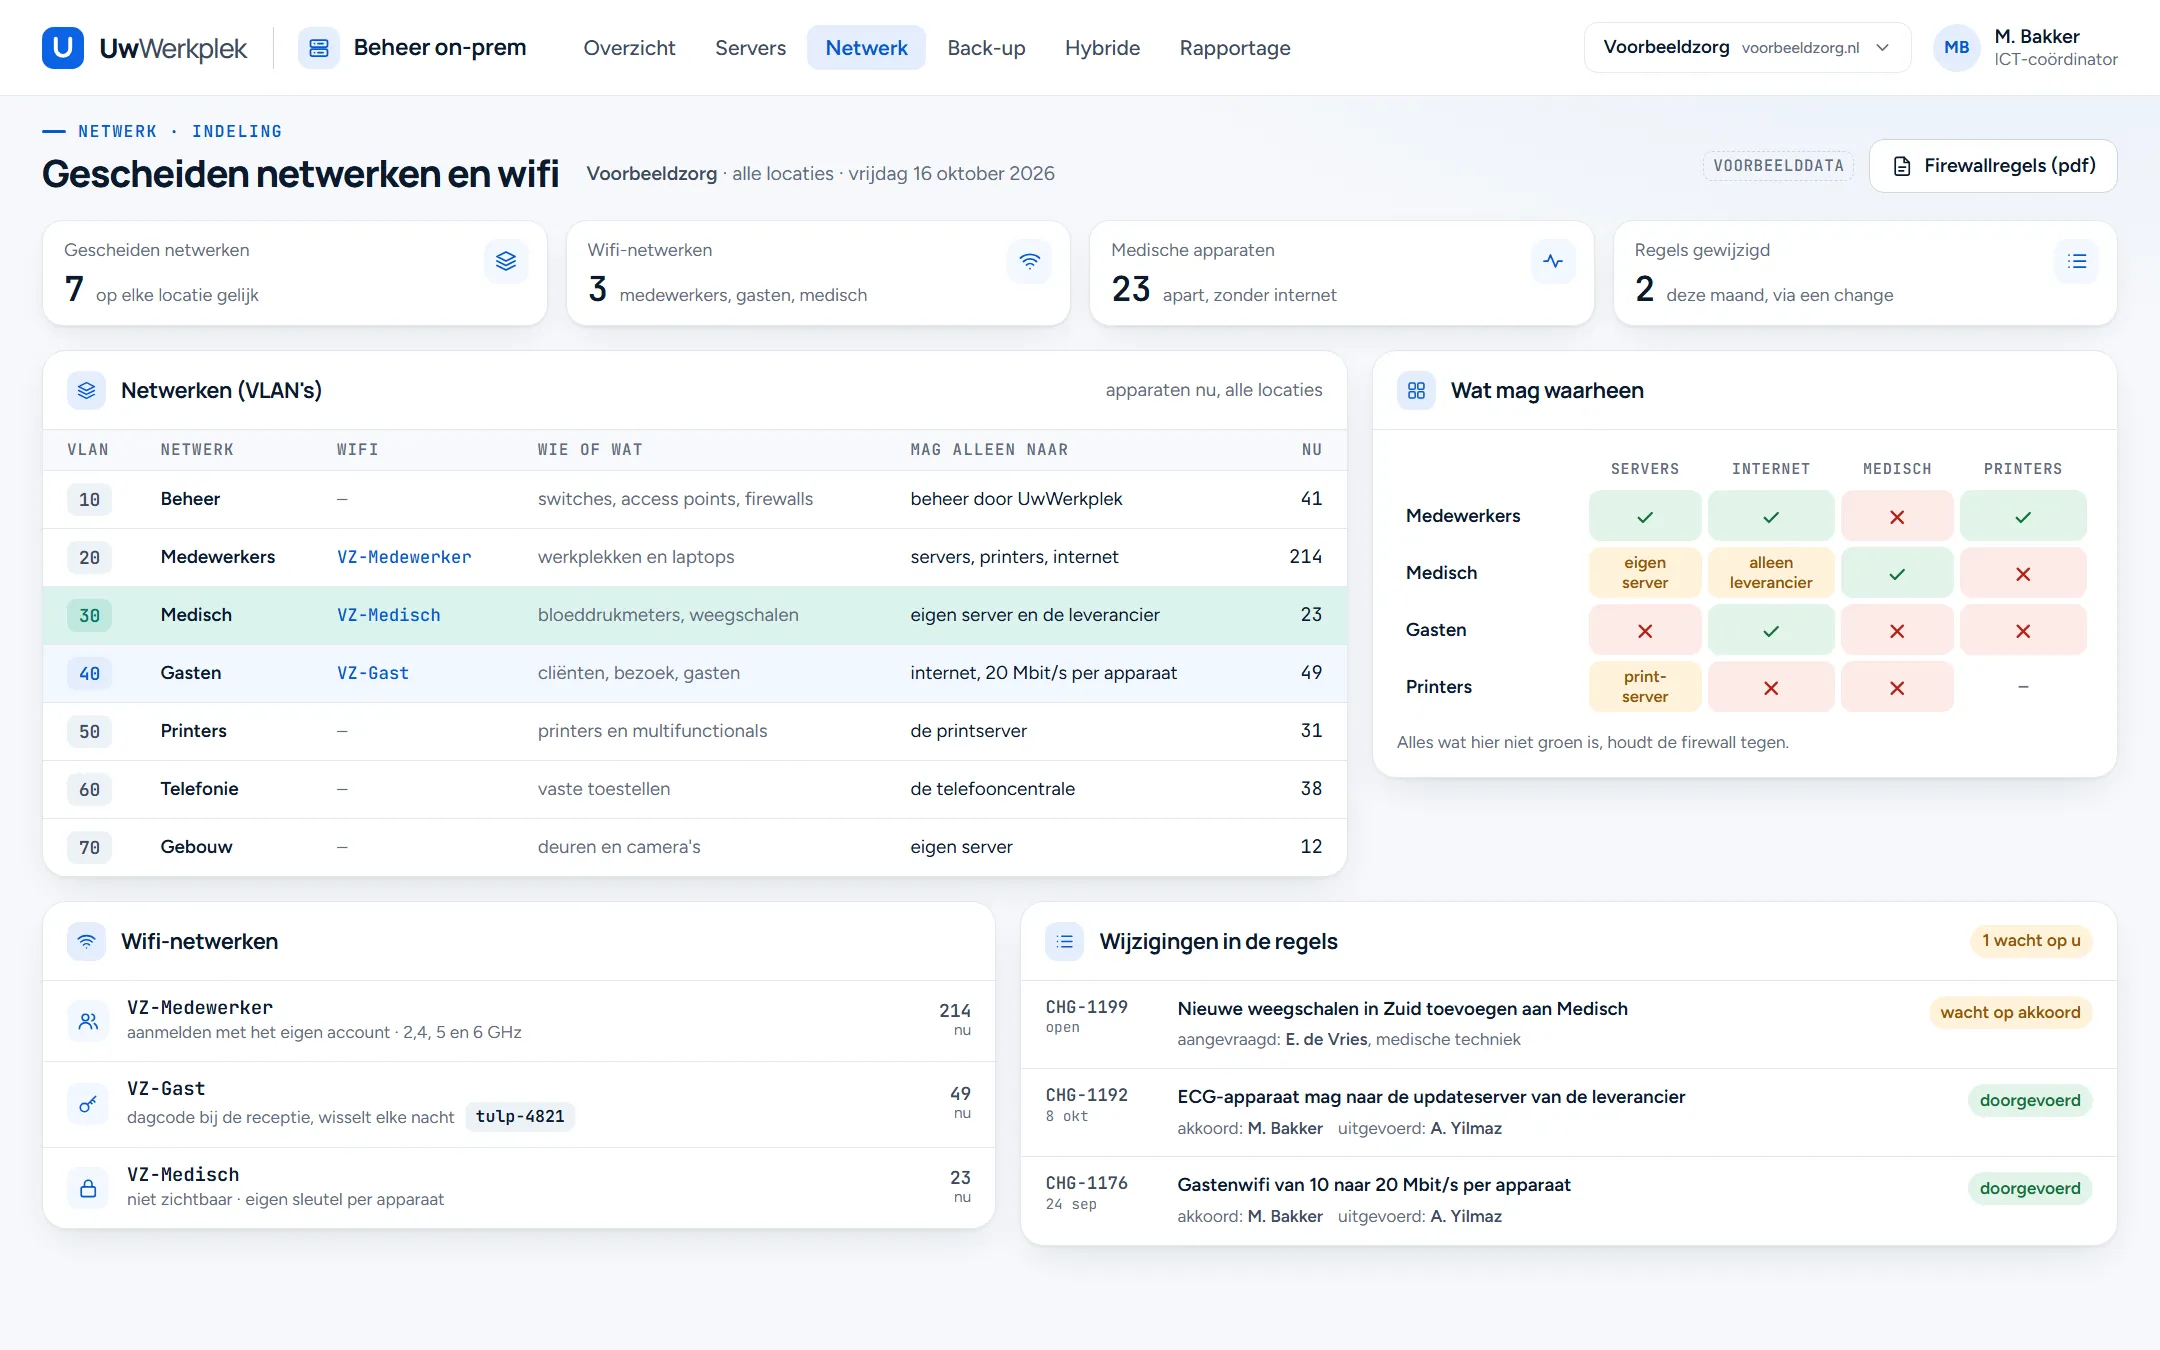Click the tulp-4821 day code chip

[520, 1117]
